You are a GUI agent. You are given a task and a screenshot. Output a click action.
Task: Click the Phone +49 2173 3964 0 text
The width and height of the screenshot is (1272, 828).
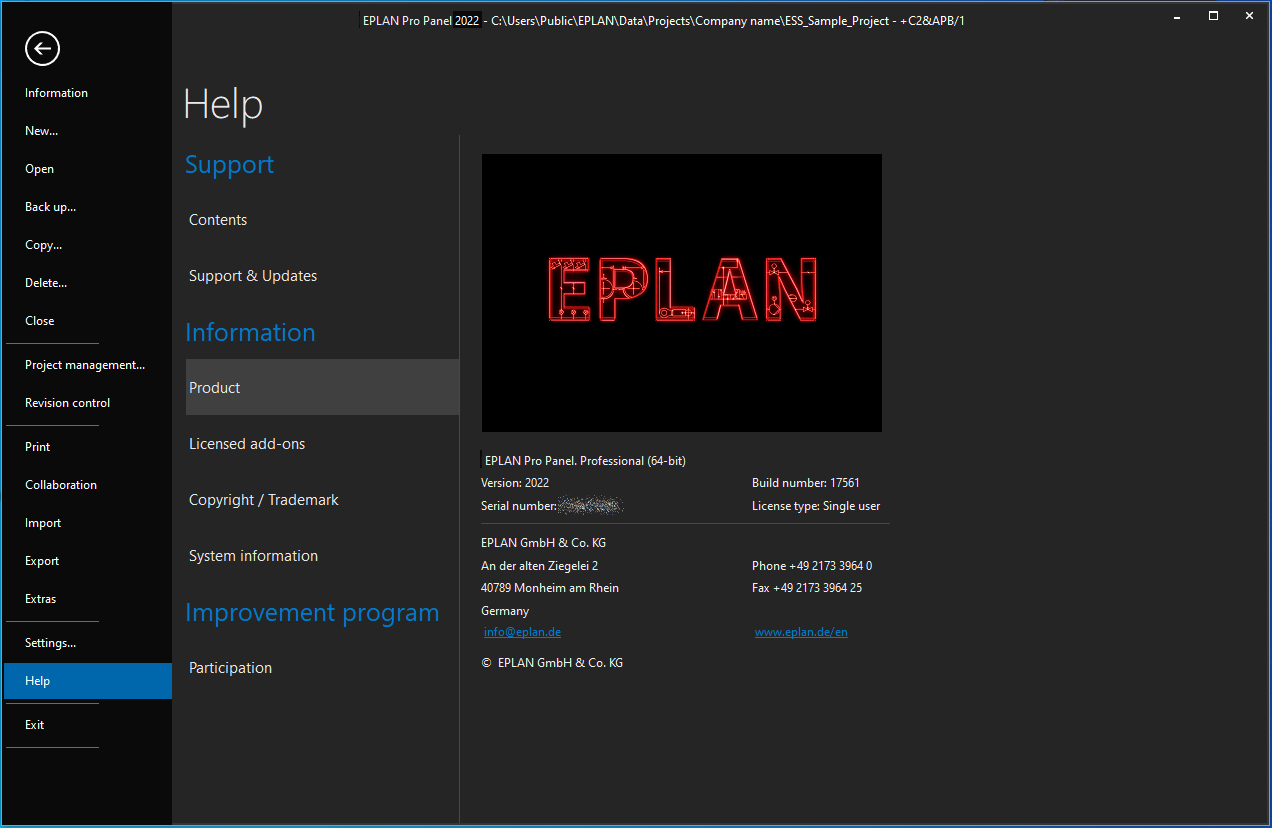[x=812, y=566]
